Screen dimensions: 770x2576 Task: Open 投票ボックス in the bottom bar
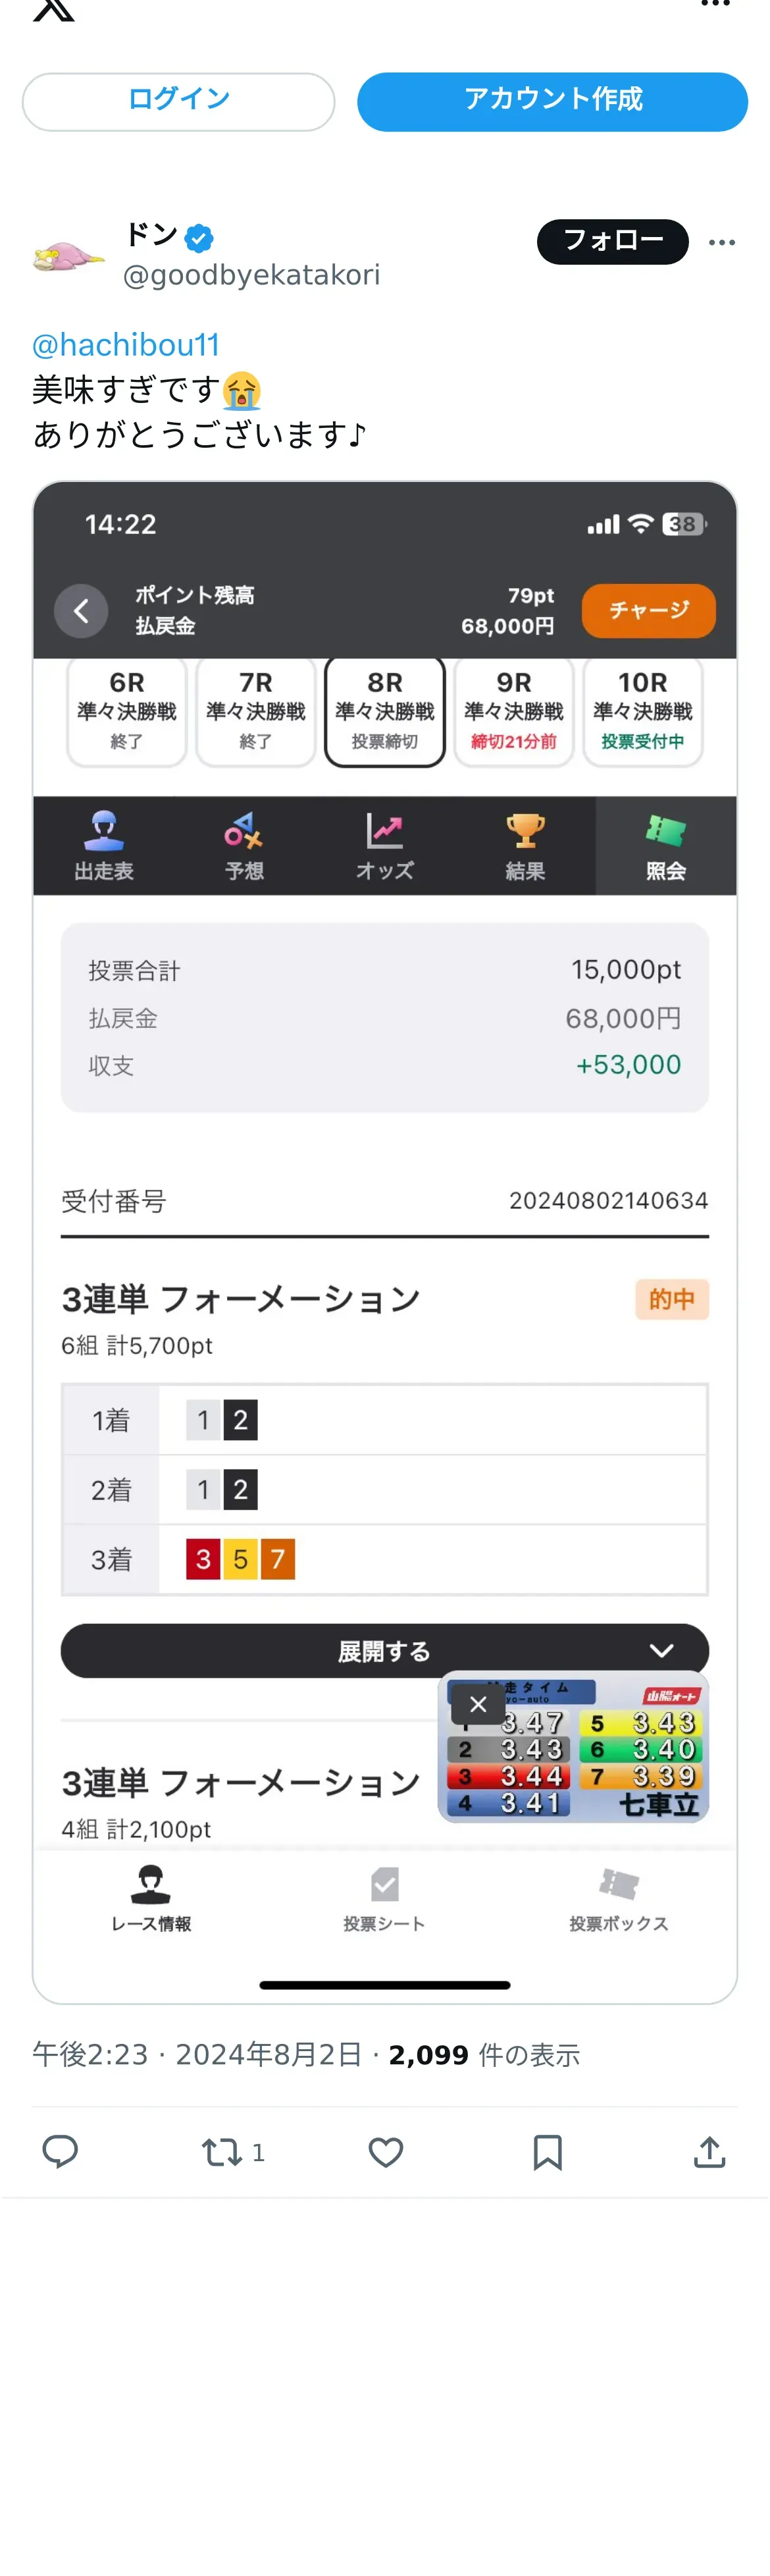click(x=618, y=1897)
